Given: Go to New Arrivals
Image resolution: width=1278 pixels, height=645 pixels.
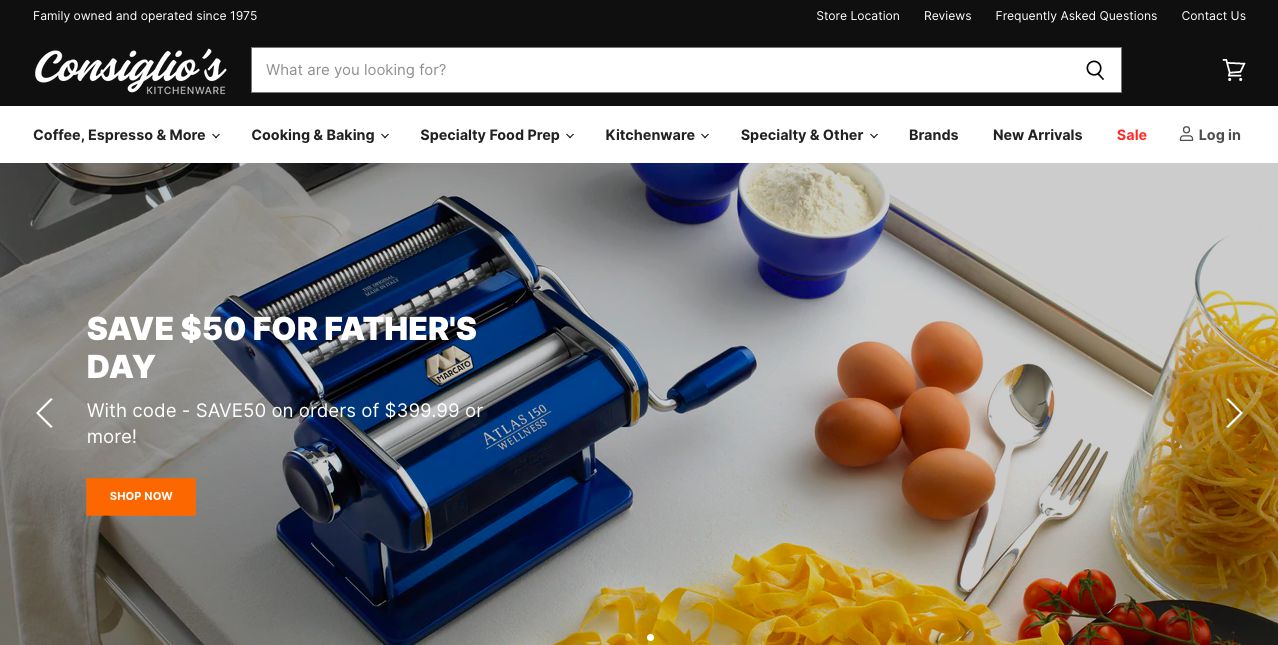Looking at the screenshot, I should 1037,135.
